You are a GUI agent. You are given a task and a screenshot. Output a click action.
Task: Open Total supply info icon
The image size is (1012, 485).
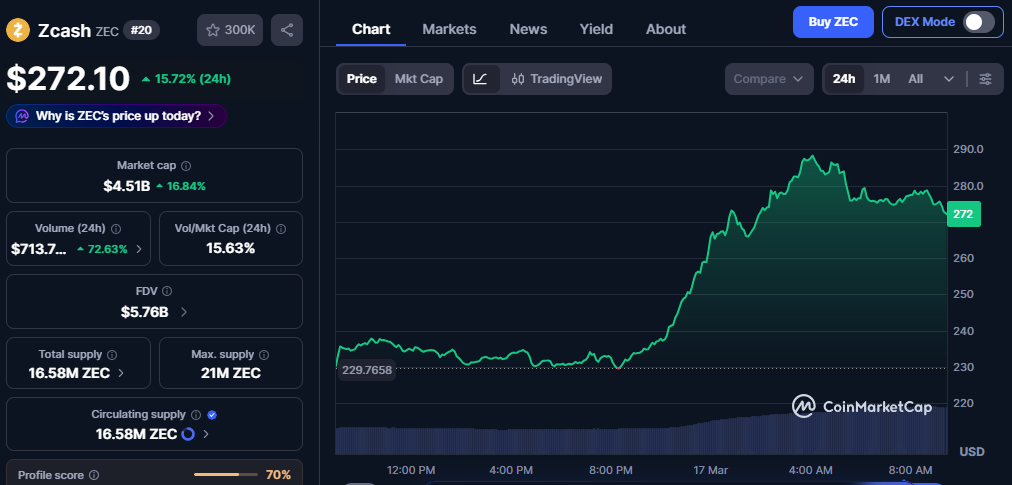pos(112,355)
